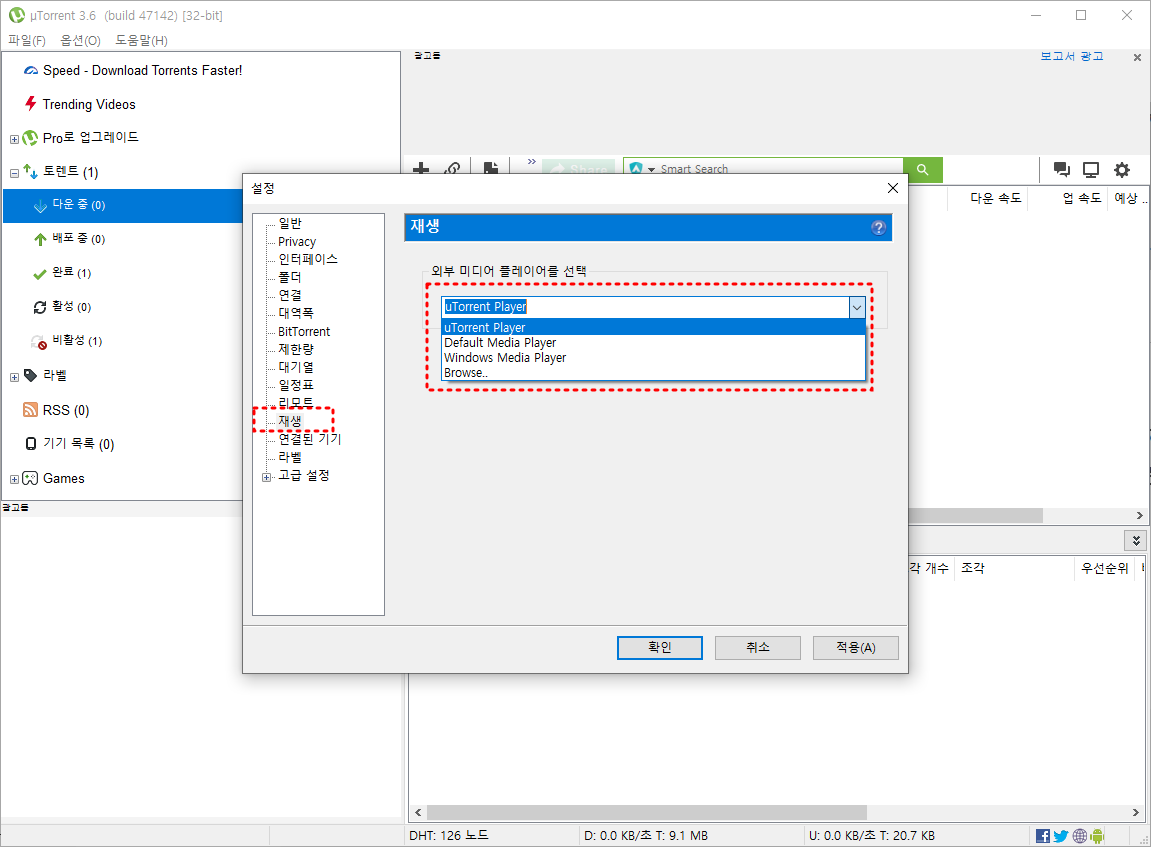Select 폴더 settings category
Image resolution: width=1151 pixels, height=847 pixels.
coord(290,277)
